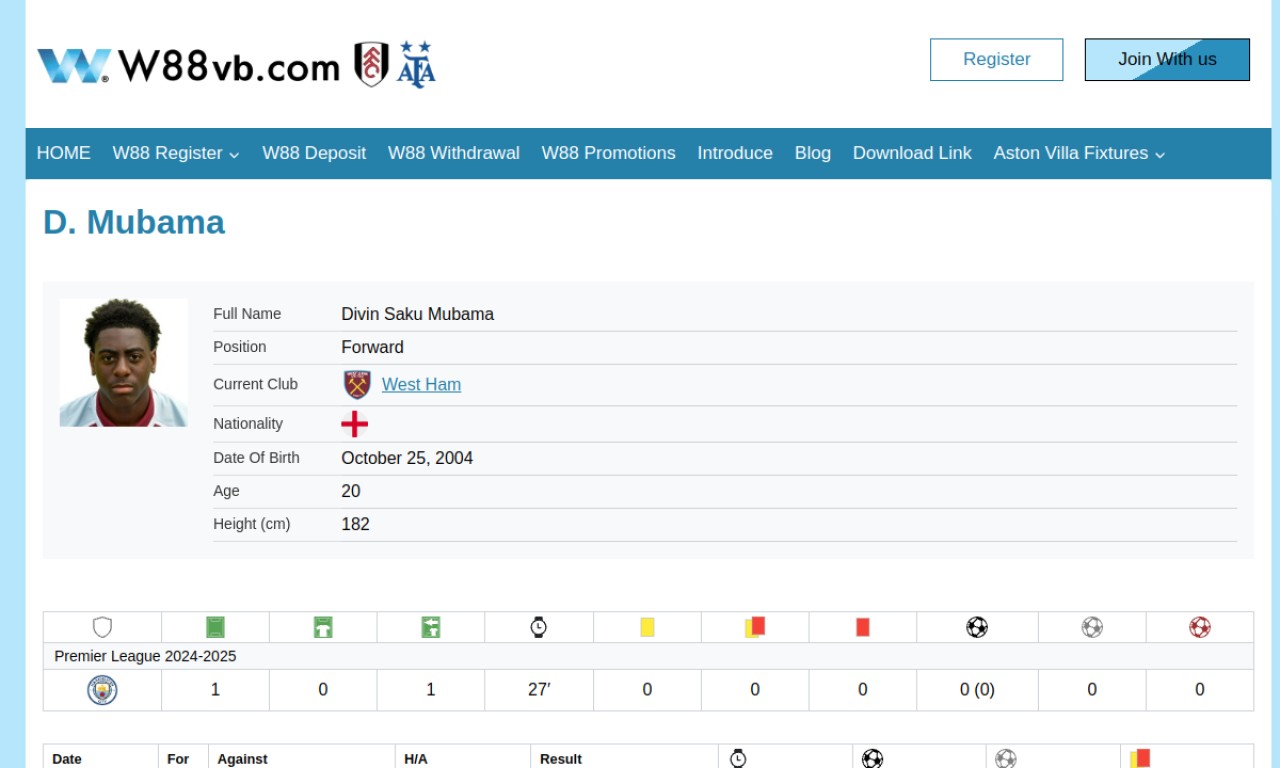Click the Premier League 2024-2025 row label
The width and height of the screenshot is (1280, 768).
click(145, 656)
